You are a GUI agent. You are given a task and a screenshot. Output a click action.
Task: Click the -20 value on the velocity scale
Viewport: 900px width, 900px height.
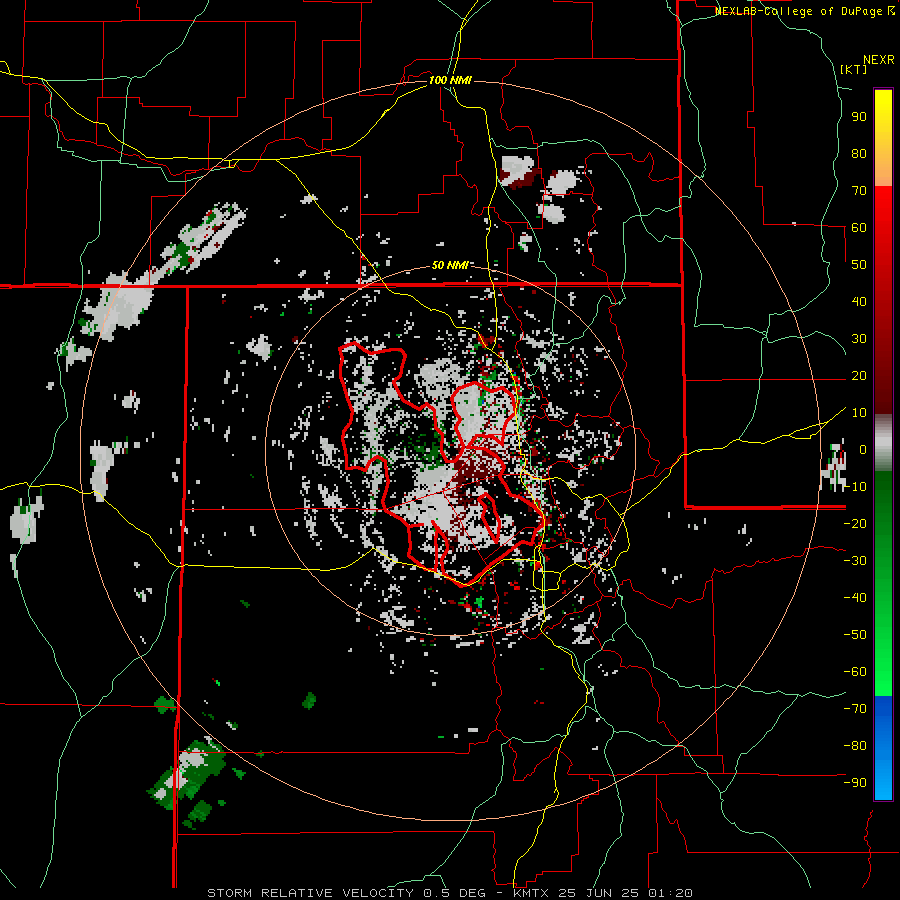point(855,524)
